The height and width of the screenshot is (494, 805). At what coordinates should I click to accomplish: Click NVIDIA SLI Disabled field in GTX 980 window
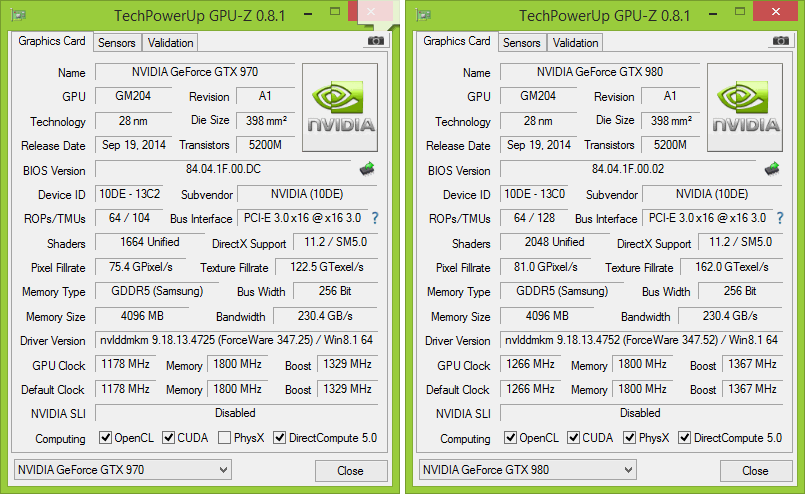click(642, 413)
